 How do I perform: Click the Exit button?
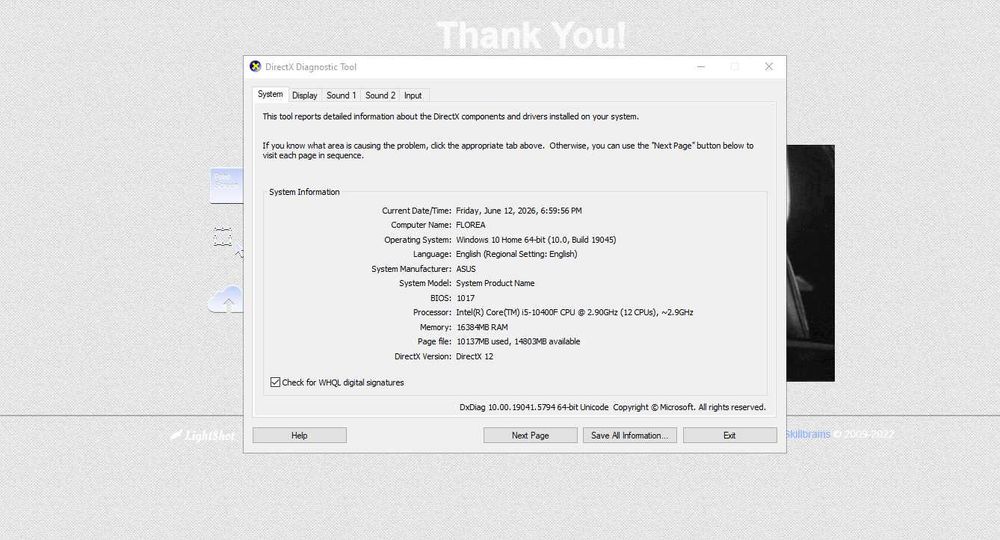tap(730, 435)
